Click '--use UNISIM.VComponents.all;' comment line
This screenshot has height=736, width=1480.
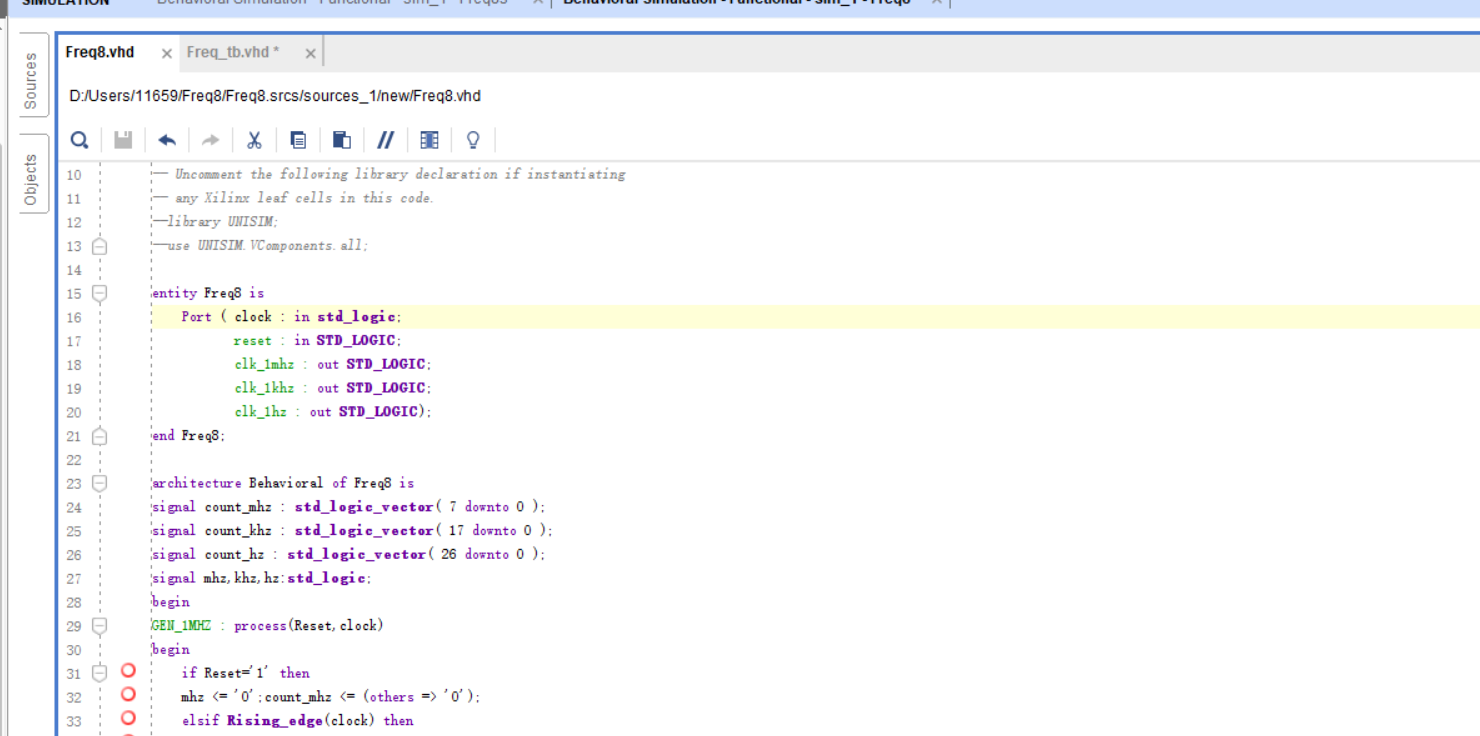[260, 246]
